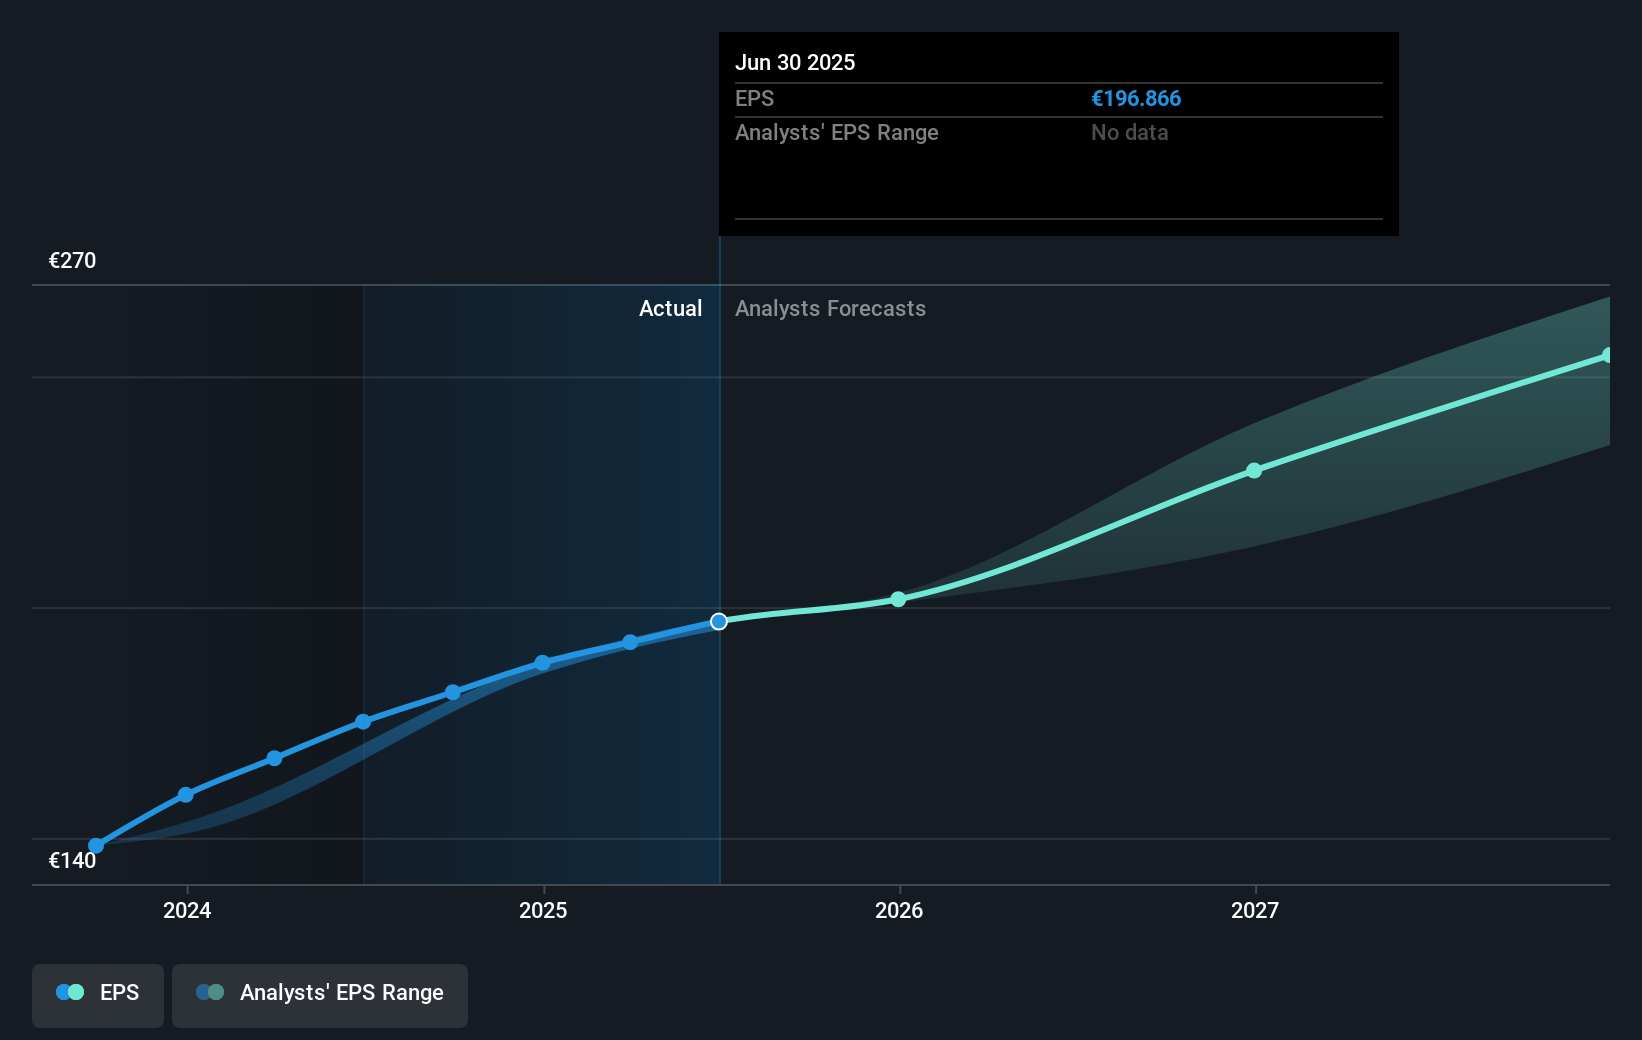Image resolution: width=1642 pixels, height=1040 pixels.
Task: Click the first blue EPS data point near €140
Action: pyautogui.click(x=95, y=845)
